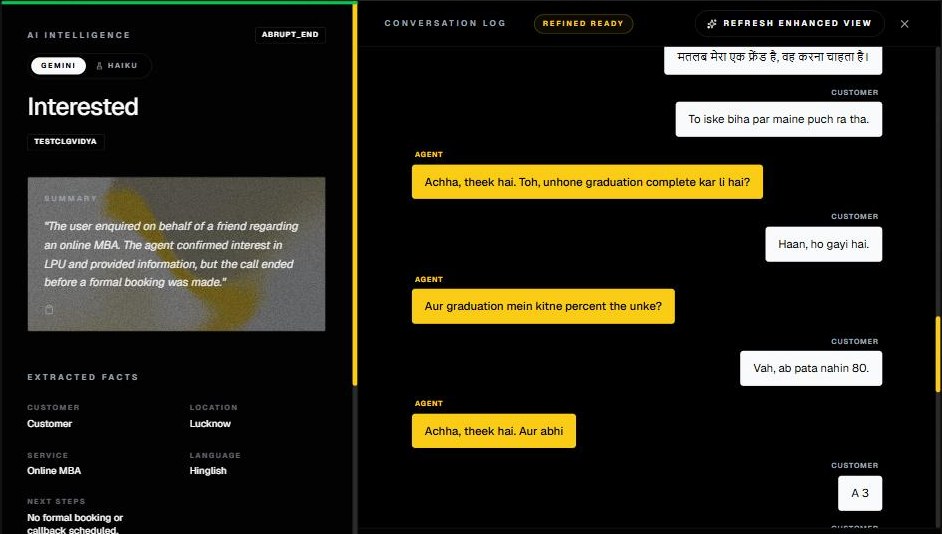Click the 'Hinglish' language value
This screenshot has width=942, height=534.
point(208,470)
